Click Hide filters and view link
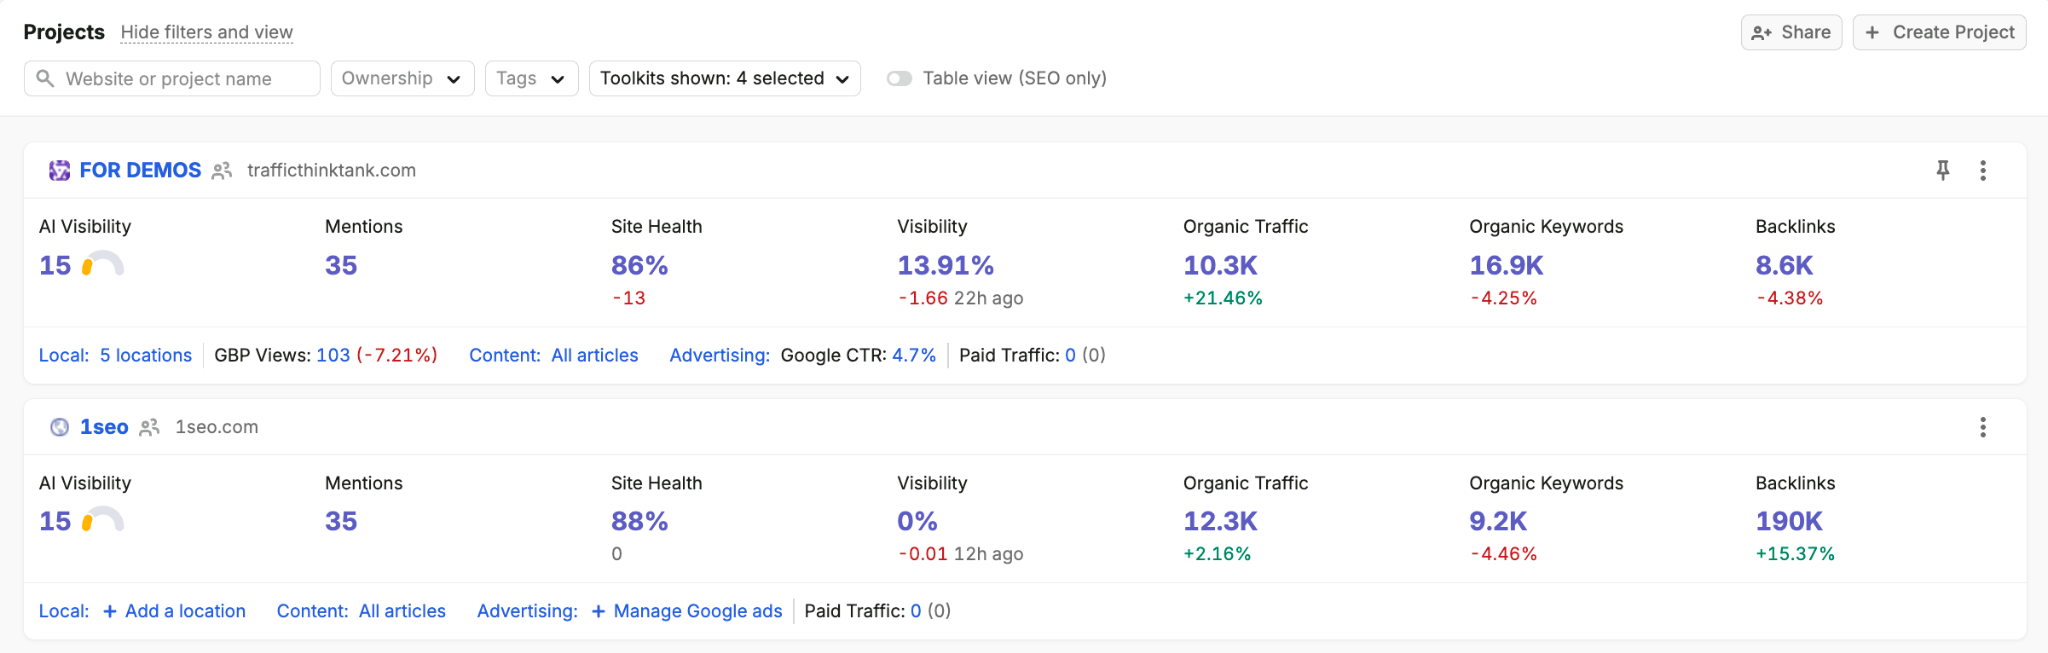2048x653 pixels. pos(207,32)
